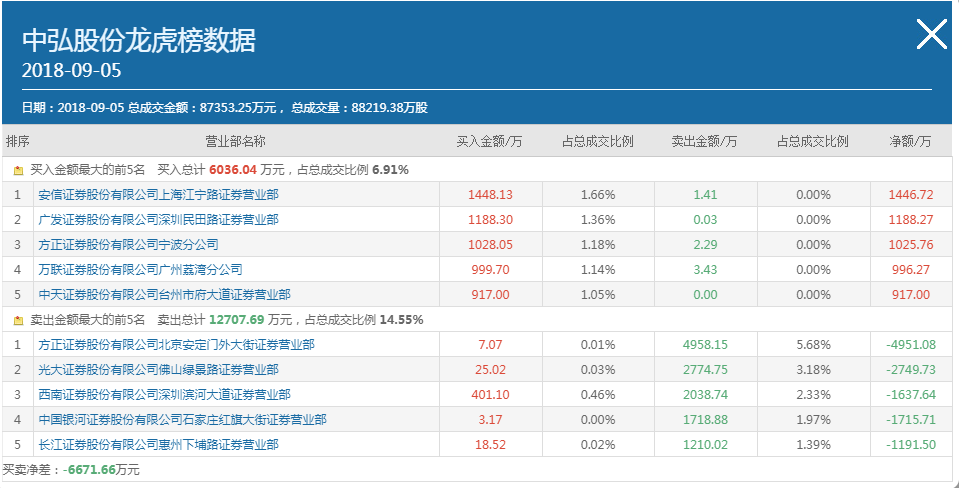Click the 买入总计 6036.04 value
The height and width of the screenshot is (488, 959).
click(x=232, y=170)
